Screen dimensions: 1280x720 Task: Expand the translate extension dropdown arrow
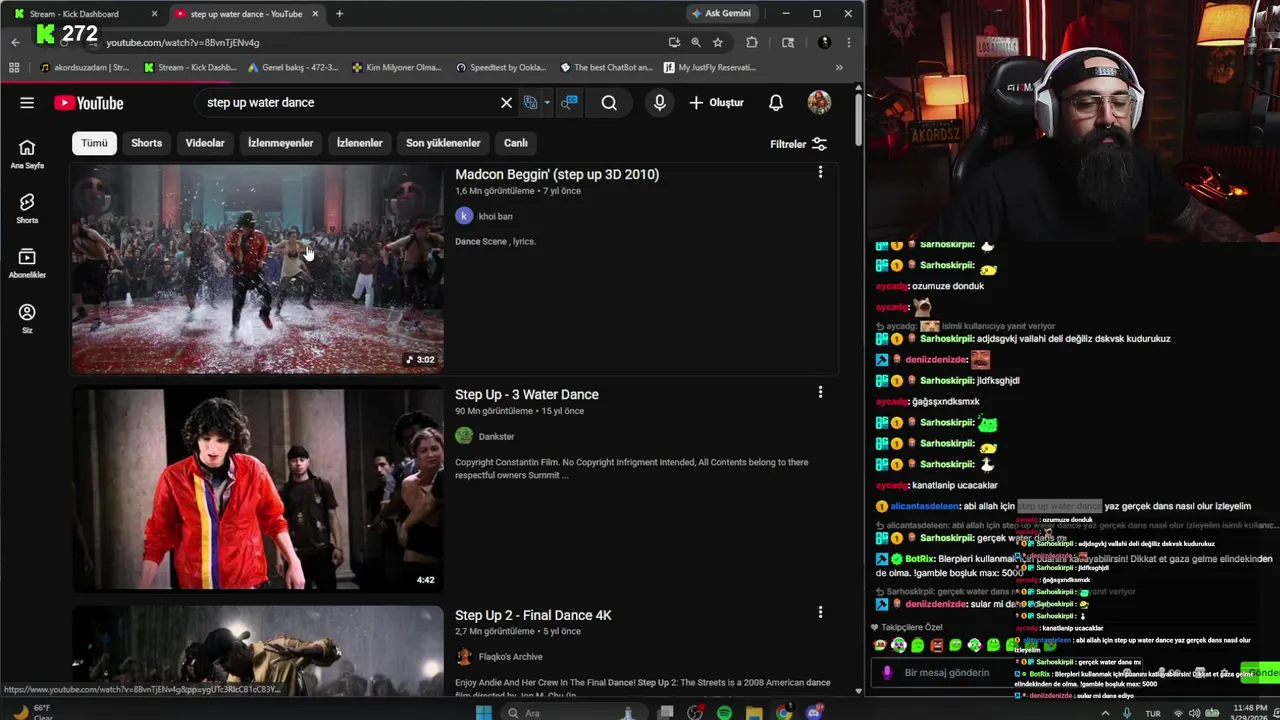click(x=547, y=103)
